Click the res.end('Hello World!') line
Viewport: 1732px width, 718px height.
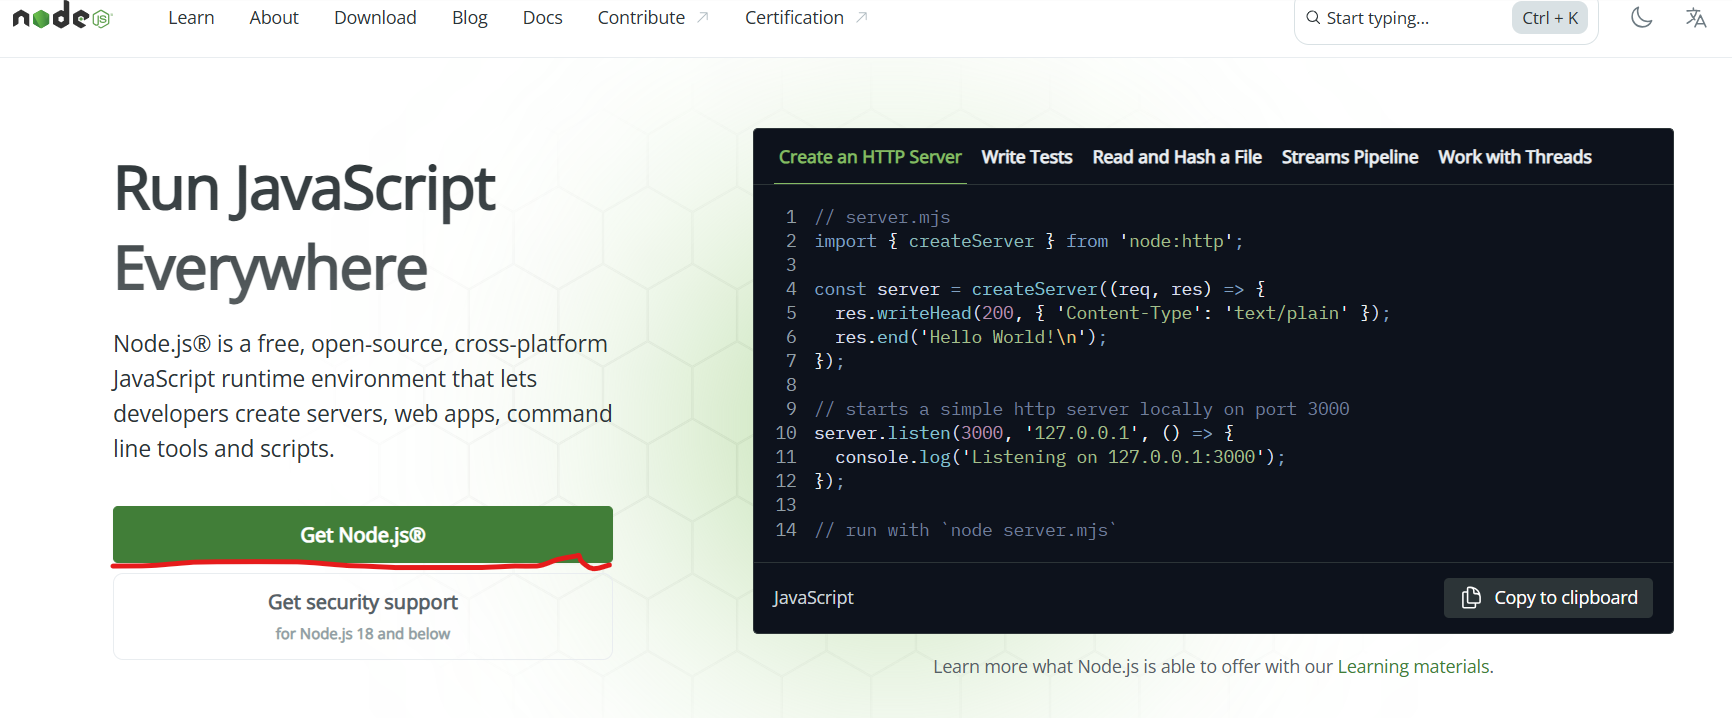coord(971,337)
